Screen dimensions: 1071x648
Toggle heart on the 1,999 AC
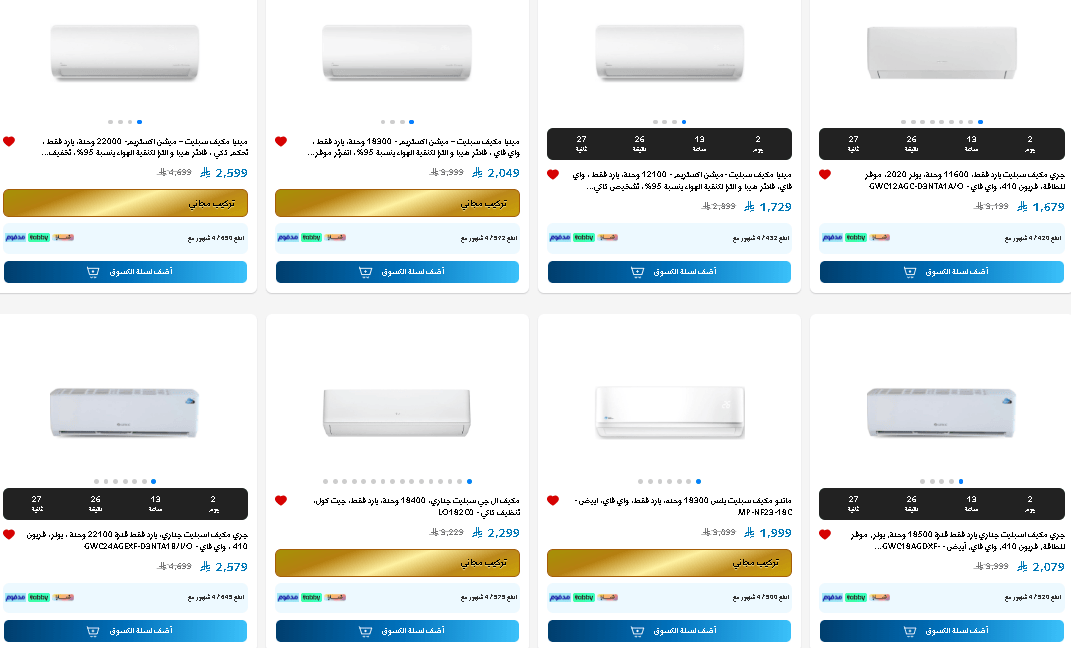[x=553, y=501]
